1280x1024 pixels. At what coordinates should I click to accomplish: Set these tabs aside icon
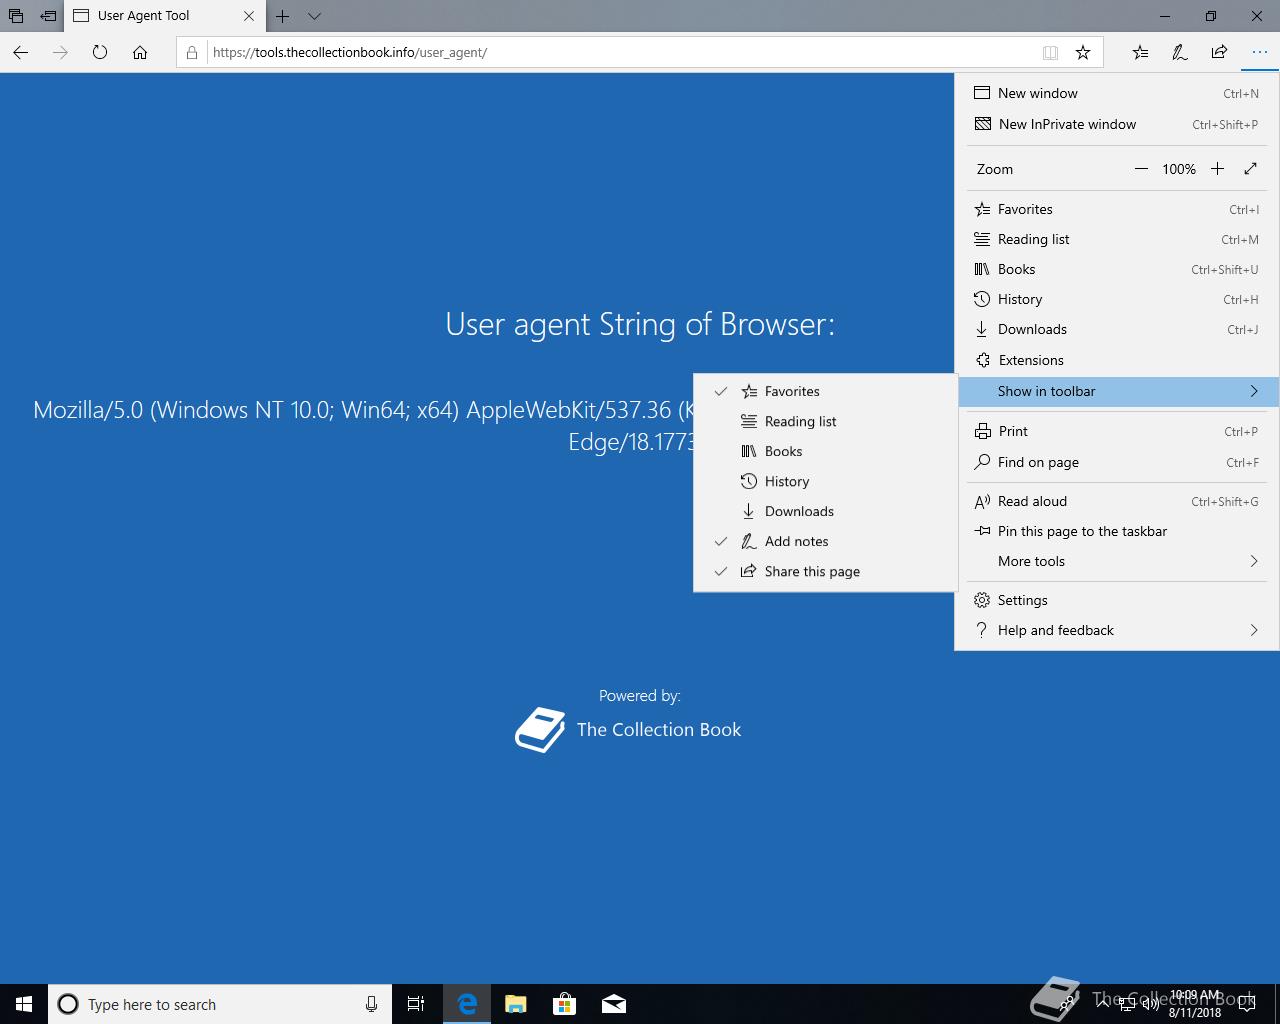tap(48, 16)
